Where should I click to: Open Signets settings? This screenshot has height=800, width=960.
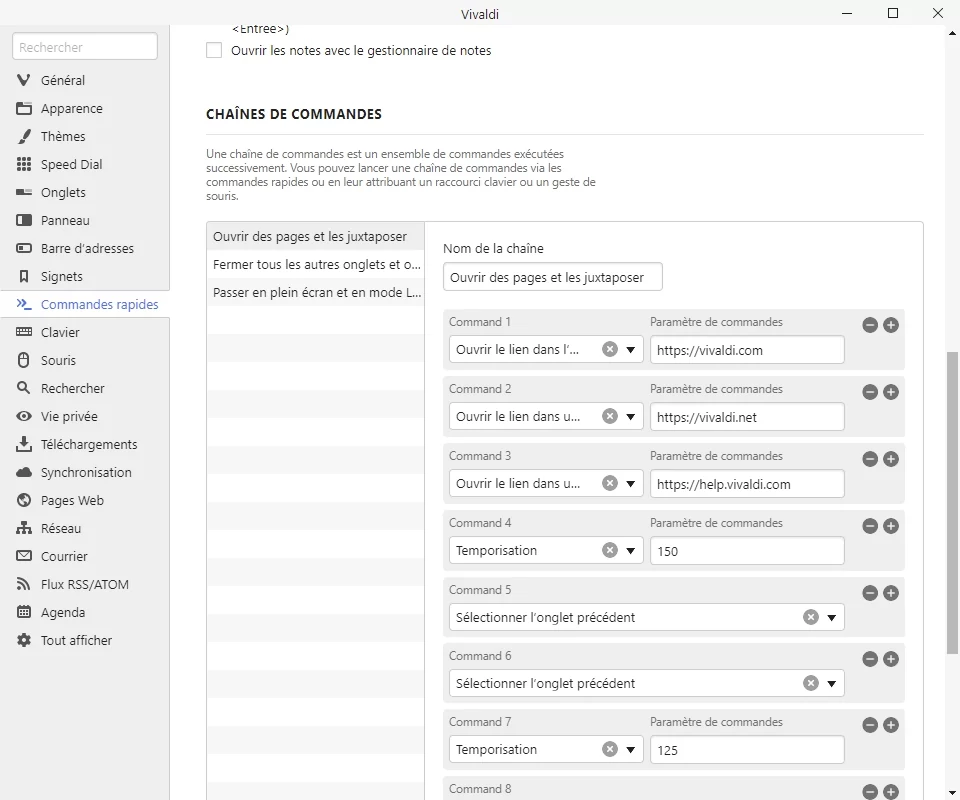point(84,277)
